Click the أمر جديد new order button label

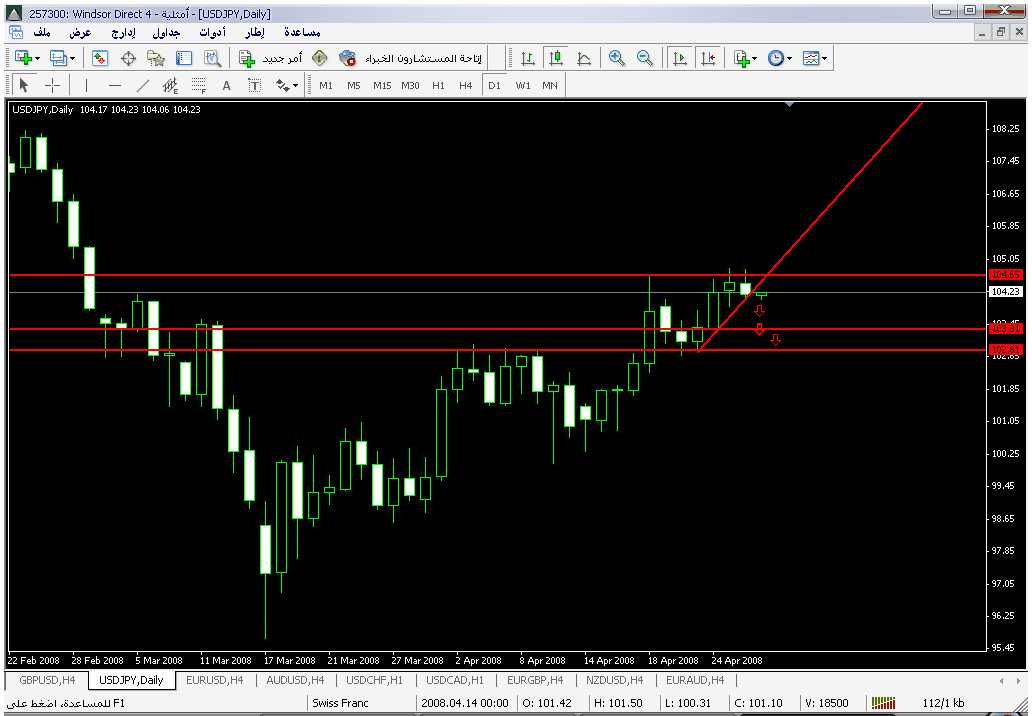tap(282, 59)
